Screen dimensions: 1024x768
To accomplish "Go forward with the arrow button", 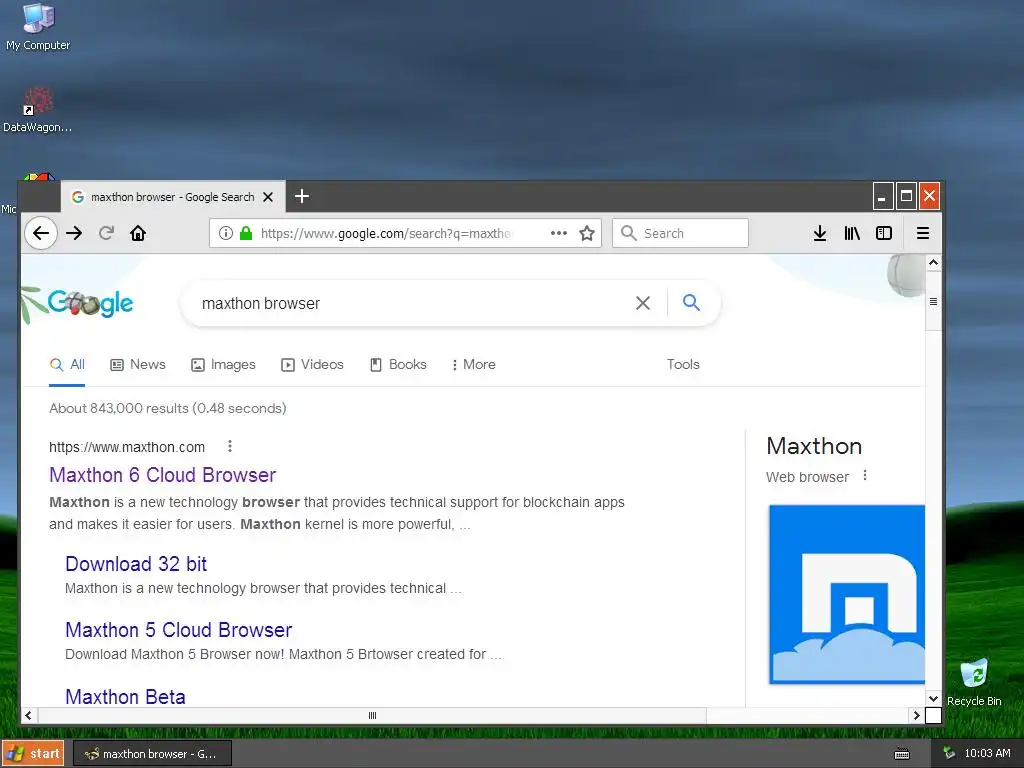I will [74, 233].
